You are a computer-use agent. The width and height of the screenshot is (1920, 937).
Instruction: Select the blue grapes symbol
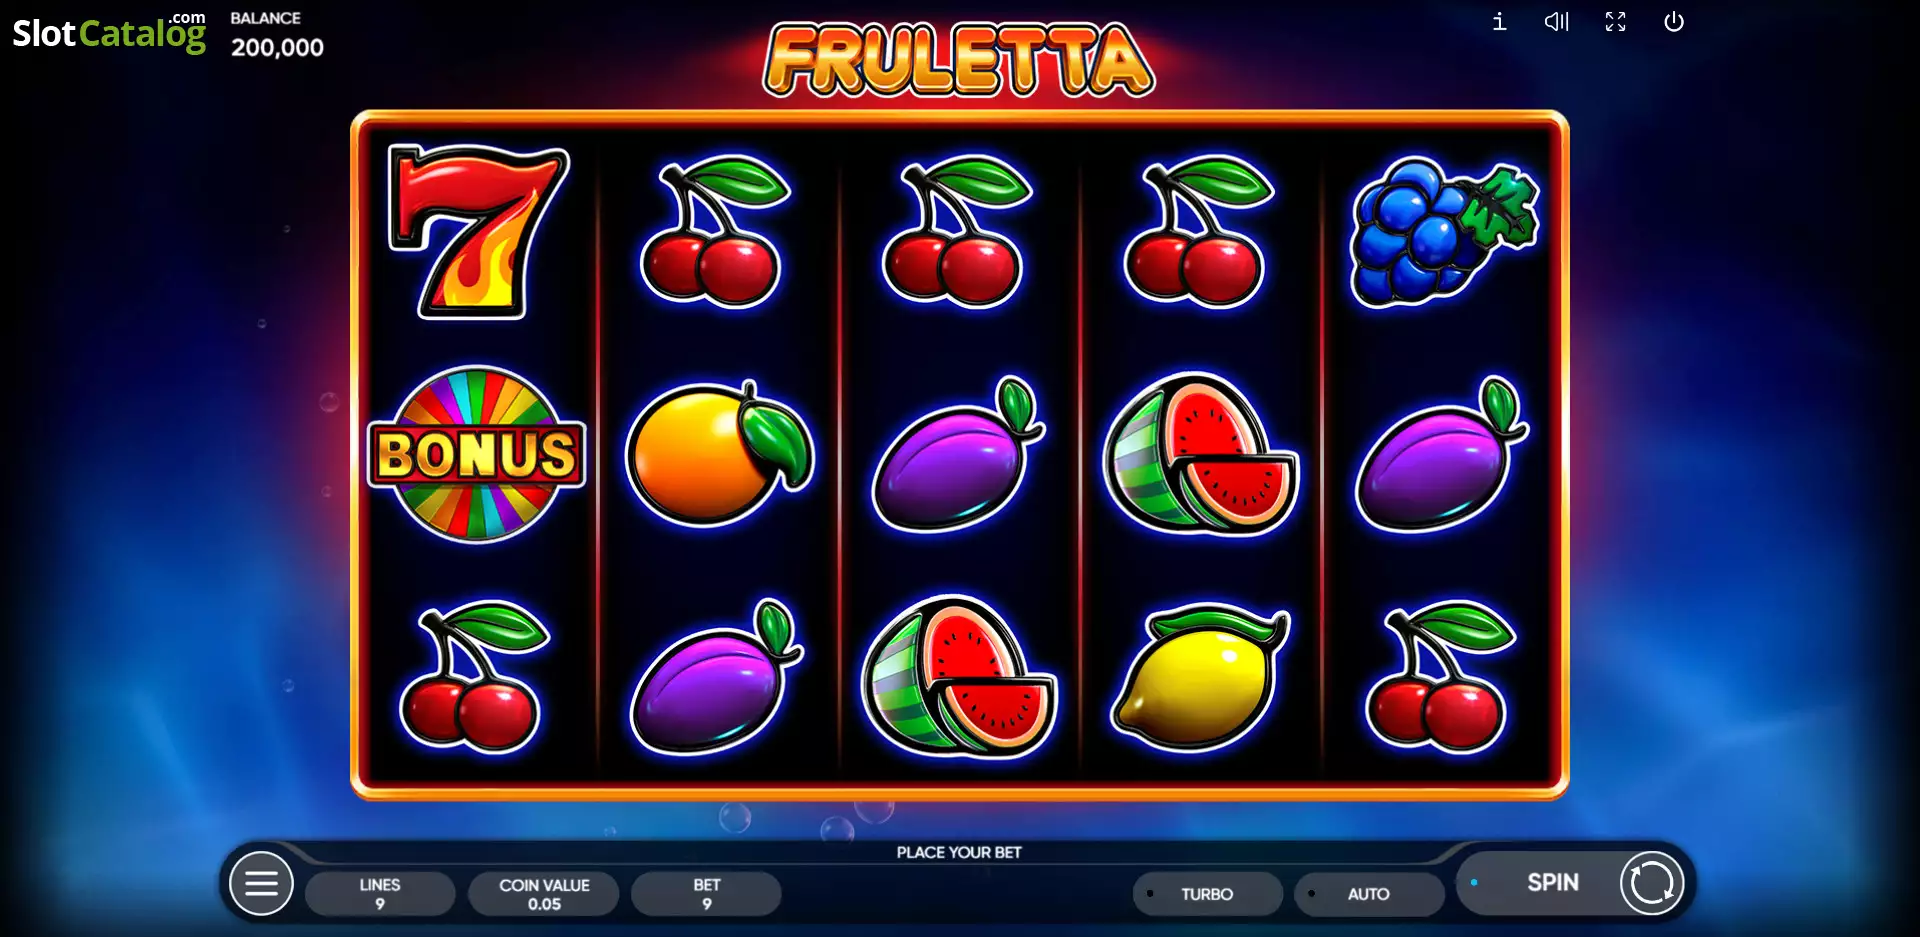click(1444, 231)
